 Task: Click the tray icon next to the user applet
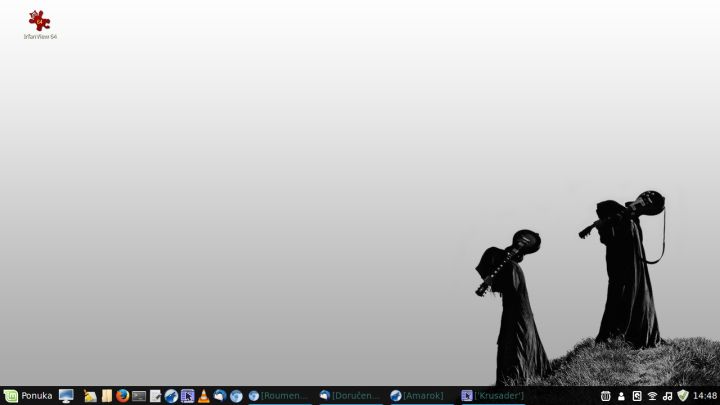click(x=637, y=396)
